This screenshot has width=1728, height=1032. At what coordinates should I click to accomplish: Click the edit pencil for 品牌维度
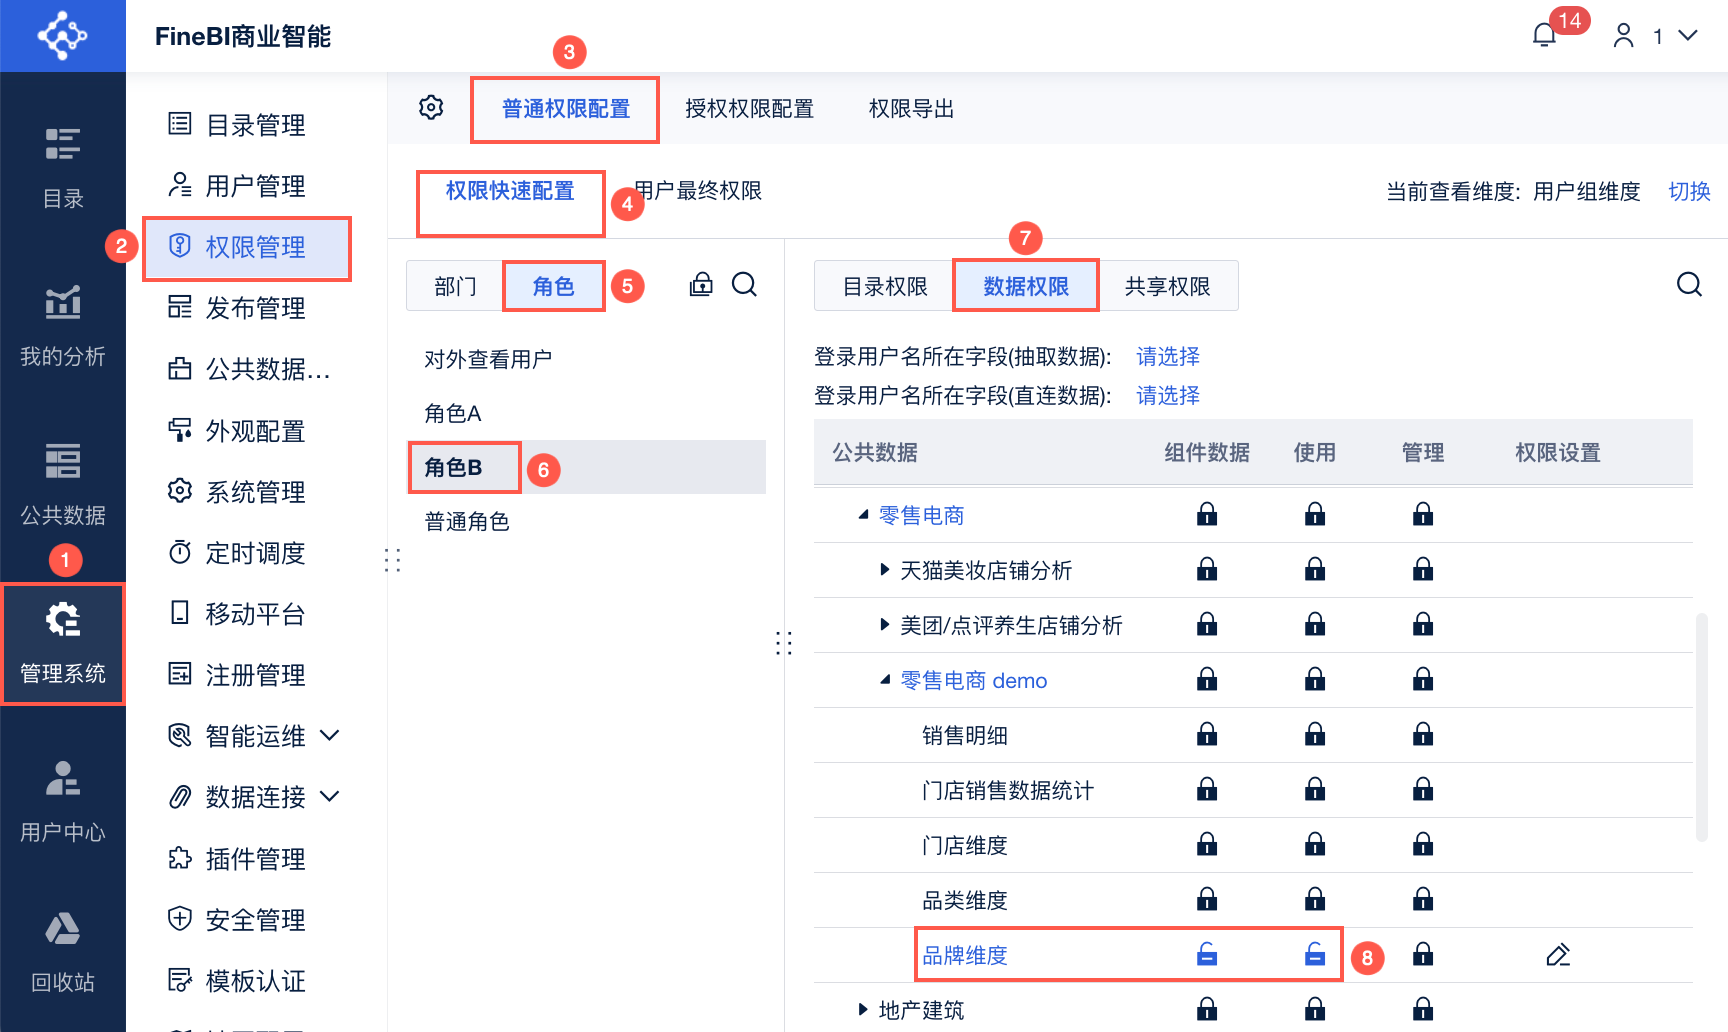(1558, 955)
